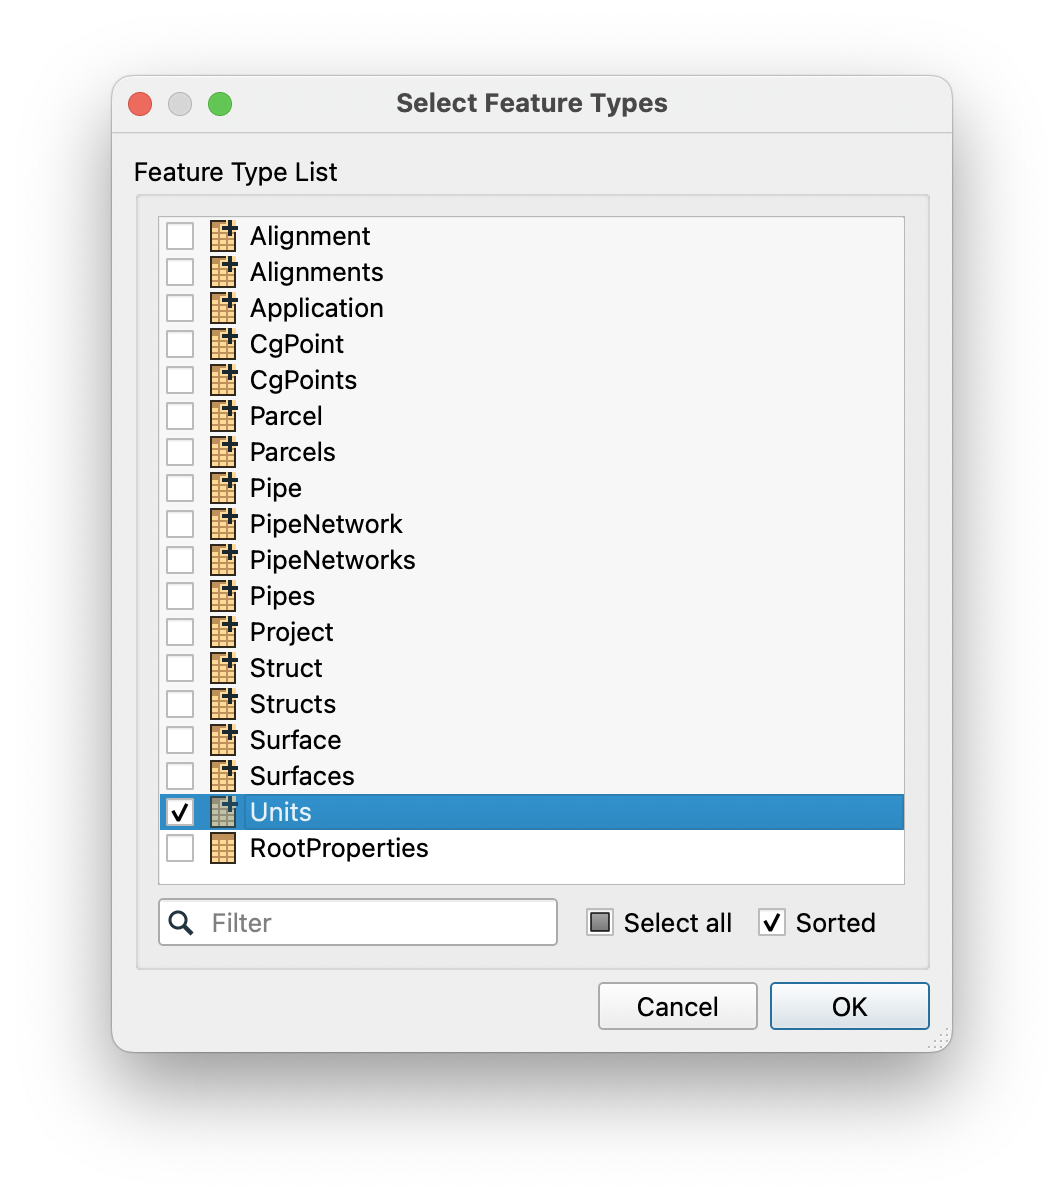Enable the Select all checkbox
Image resolution: width=1064 pixels, height=1200 pixels.
click(600, 922)
